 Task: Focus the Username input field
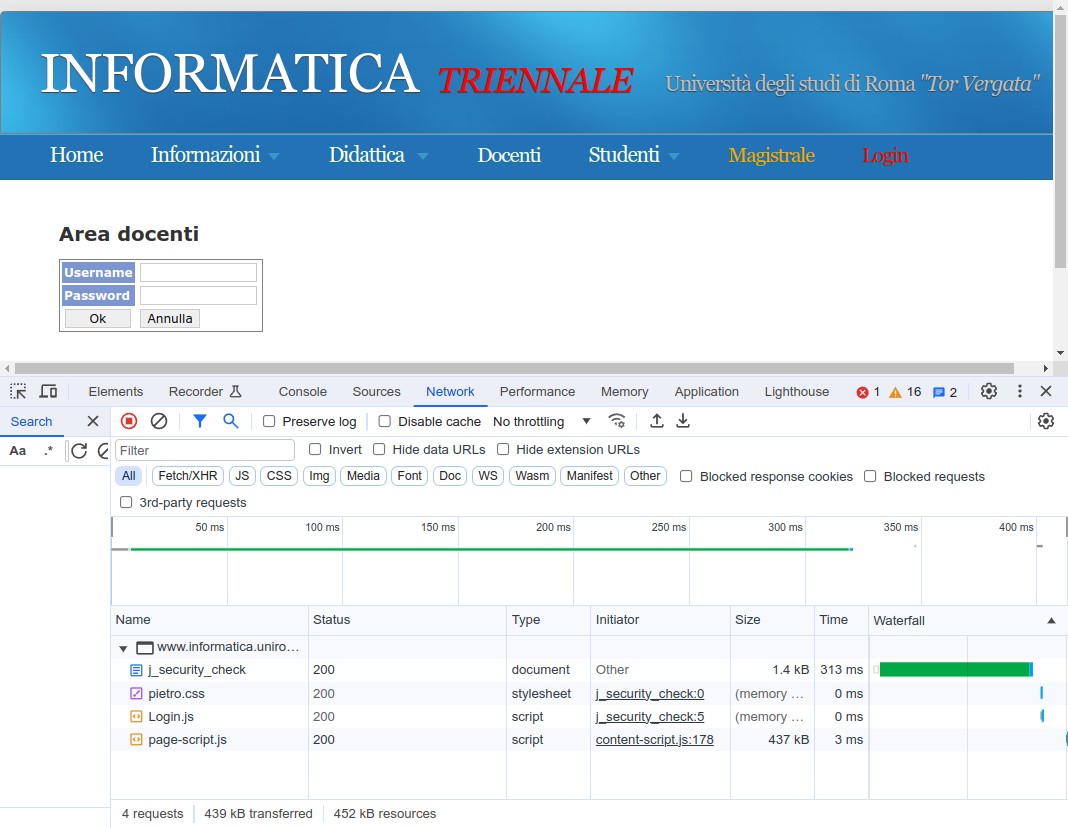pos(198,272)
